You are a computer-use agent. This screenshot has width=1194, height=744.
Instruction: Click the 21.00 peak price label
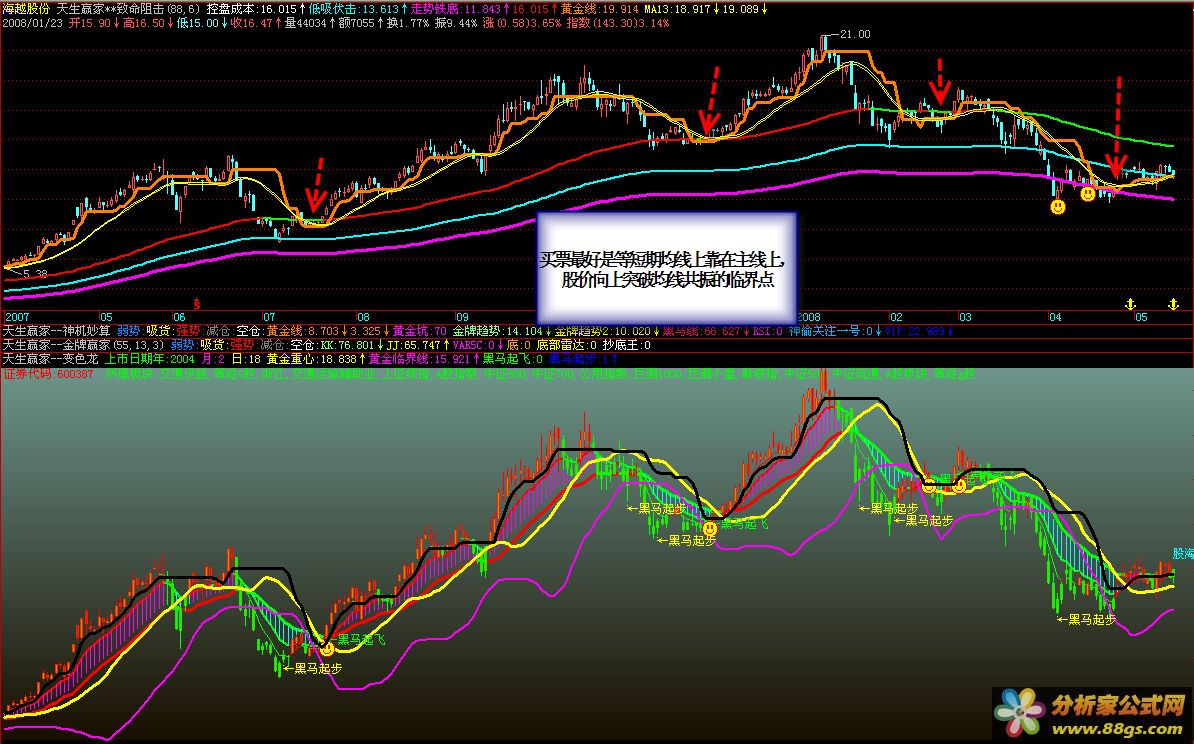[x=855, y=34]
